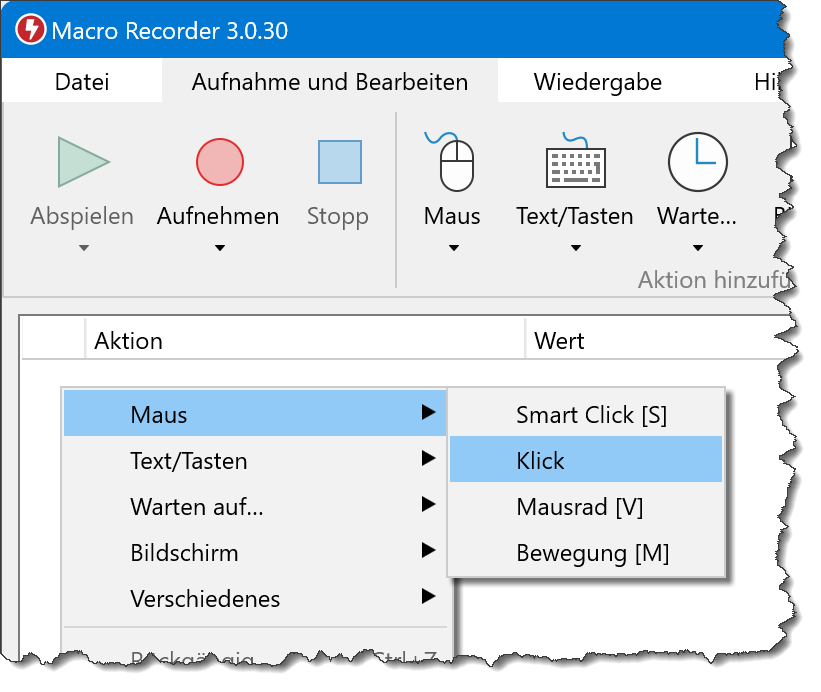The height and width of the screenshot is (692, 821).
Task: Click the Text/Tasten keyboard icon
Action: tap(575, 162)
